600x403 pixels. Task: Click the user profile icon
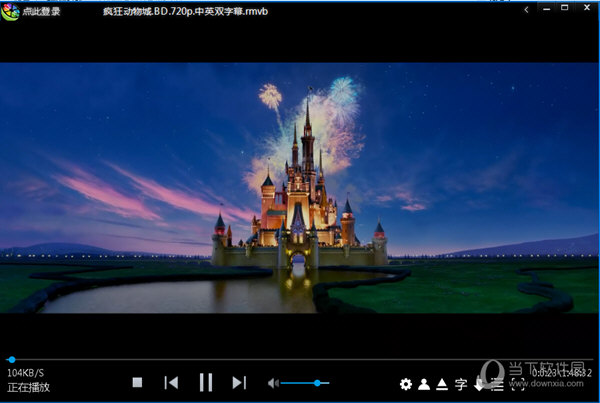pos(423,384)
